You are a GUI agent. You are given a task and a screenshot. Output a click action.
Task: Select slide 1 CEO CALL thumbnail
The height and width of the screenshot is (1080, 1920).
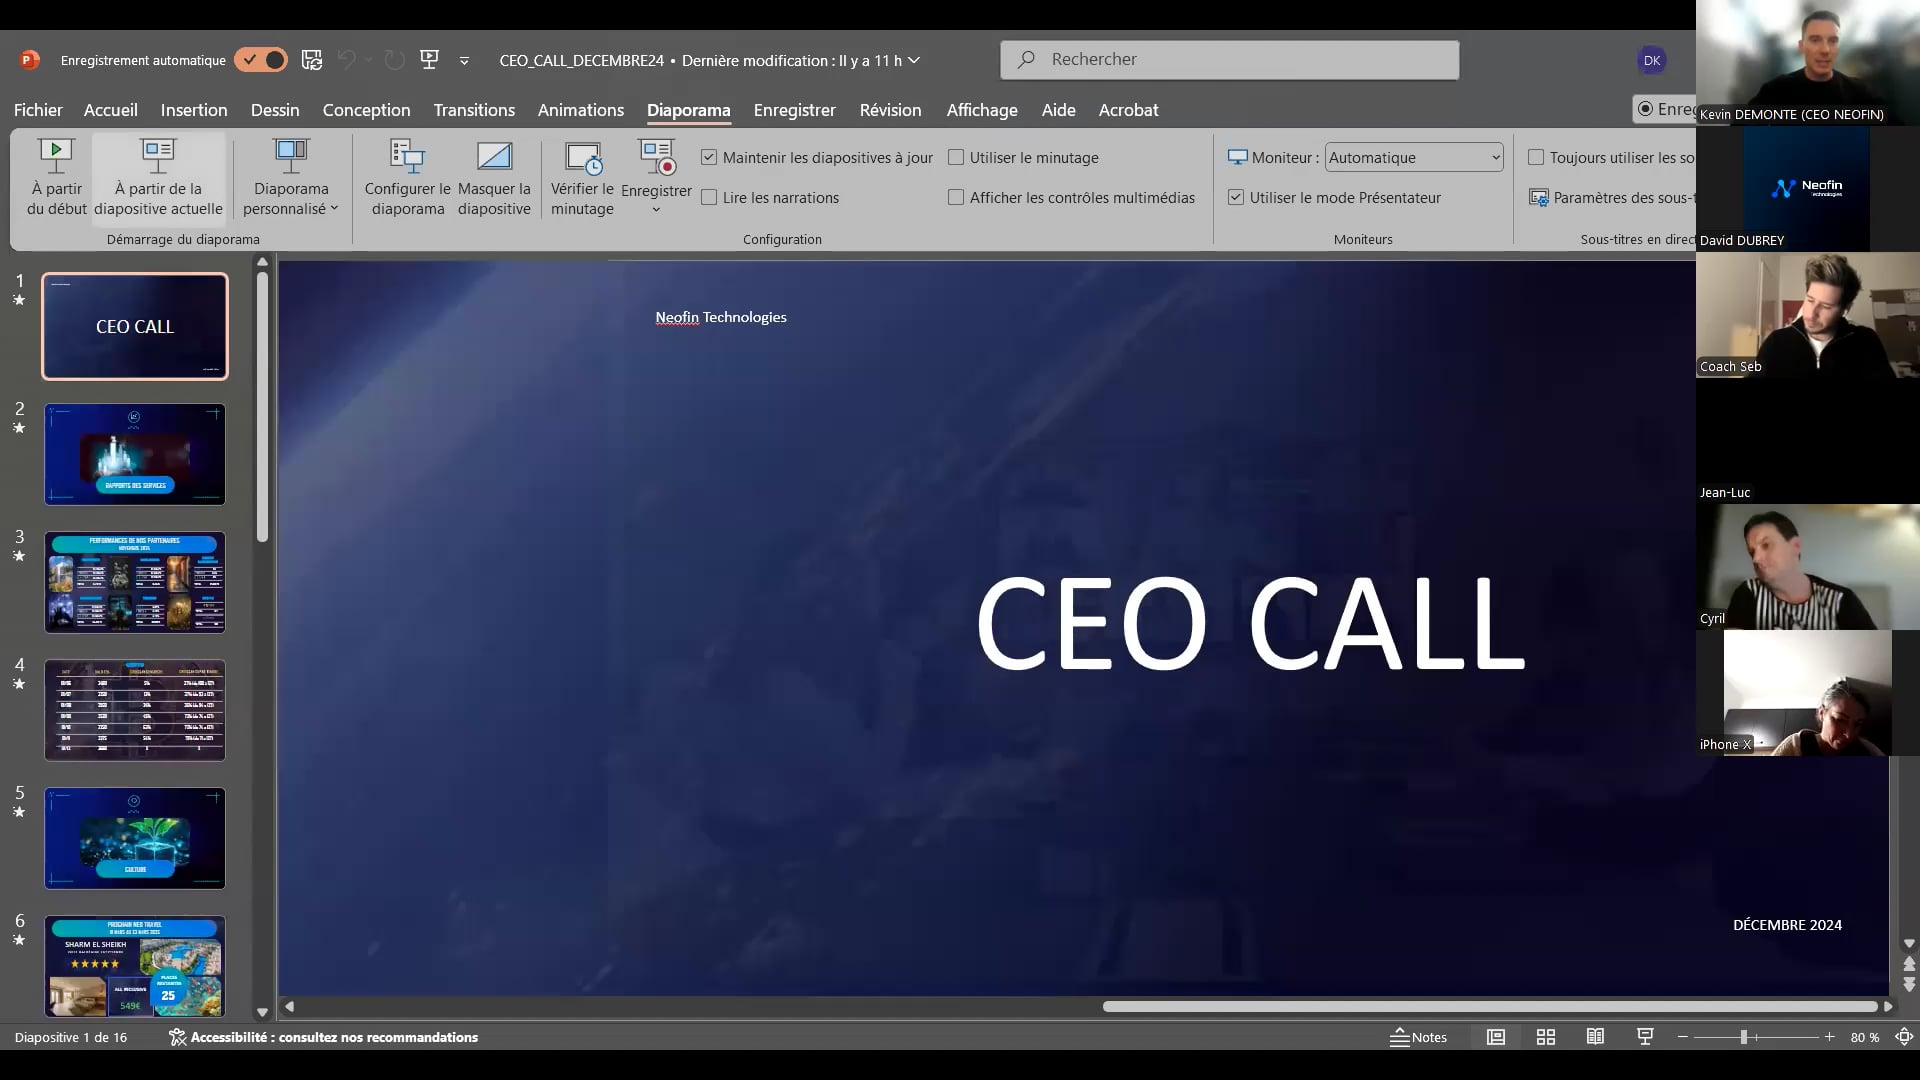(x=135, y=326)
